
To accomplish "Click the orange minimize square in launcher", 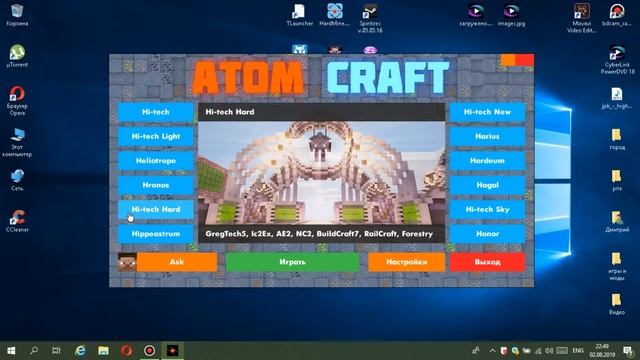I will point(509,60).
